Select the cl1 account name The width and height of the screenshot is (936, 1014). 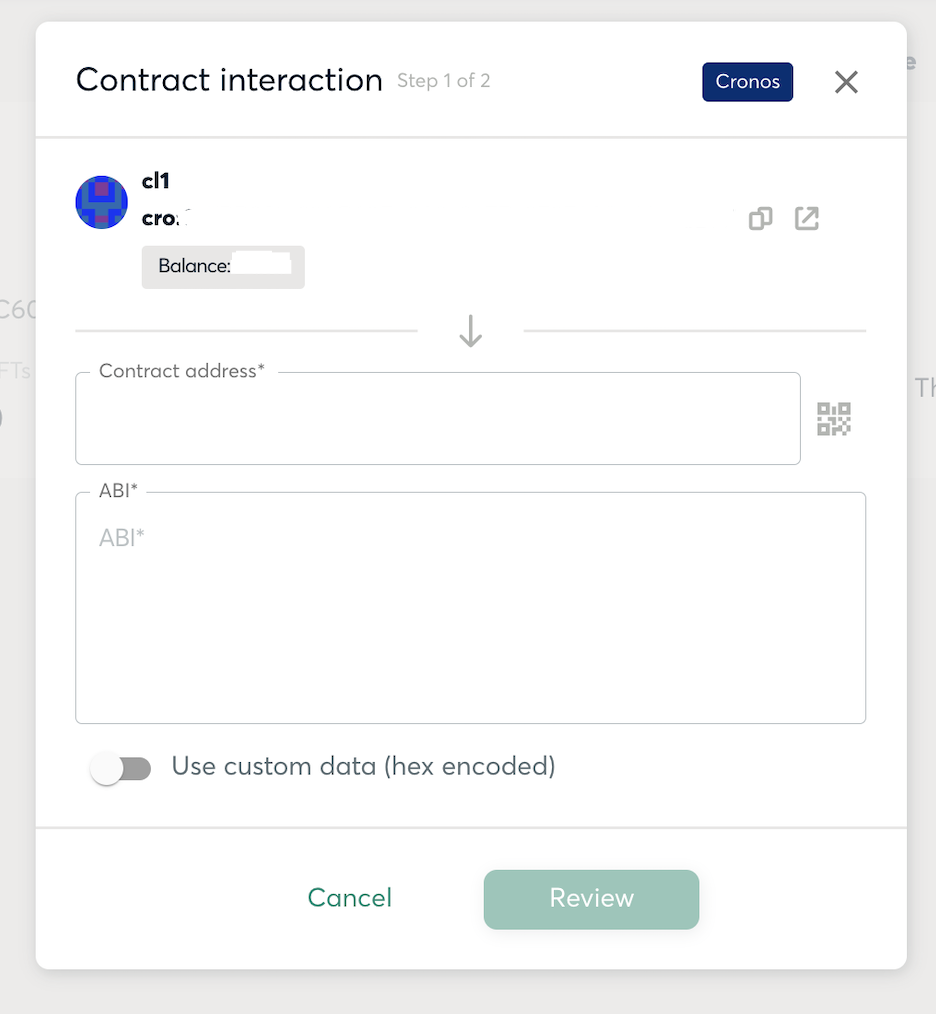[156, 181]
